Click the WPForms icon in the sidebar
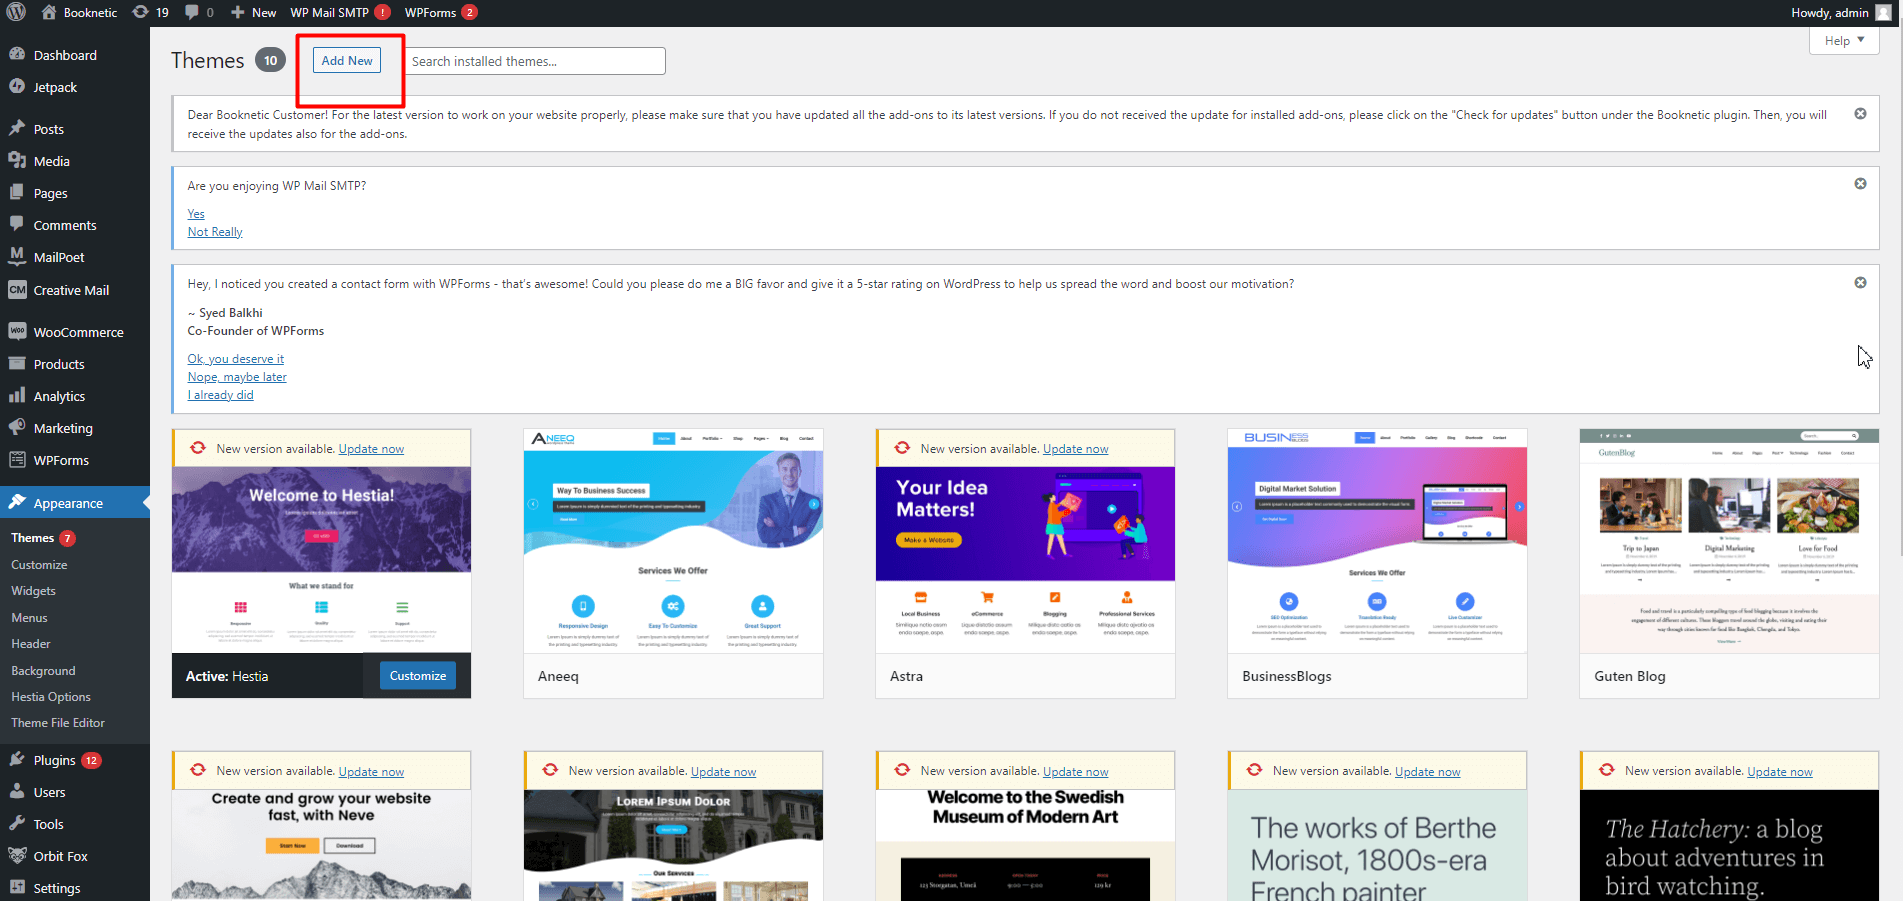1903x901 pixels. pyautogui.click(x=17, y=459)
